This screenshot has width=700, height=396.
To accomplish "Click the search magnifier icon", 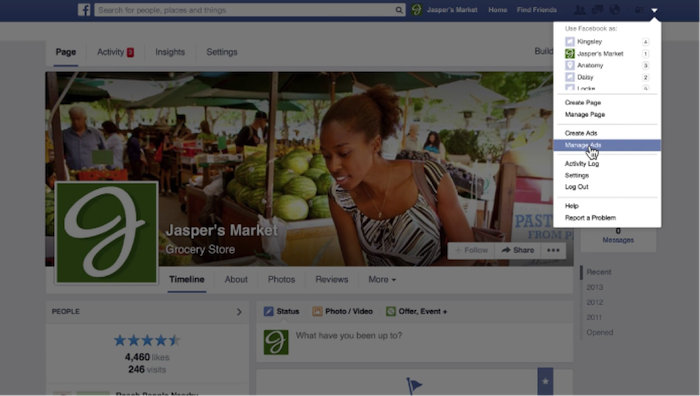I will click(x=399, y=10).
